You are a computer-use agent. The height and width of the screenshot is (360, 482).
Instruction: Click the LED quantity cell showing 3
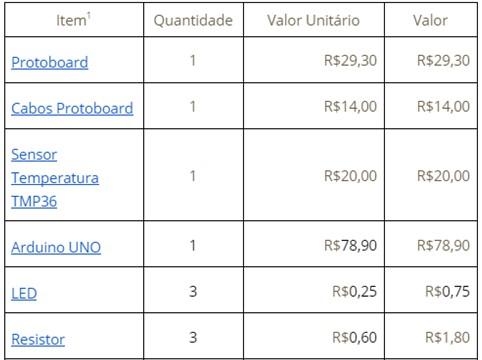[x=193, y=292]
